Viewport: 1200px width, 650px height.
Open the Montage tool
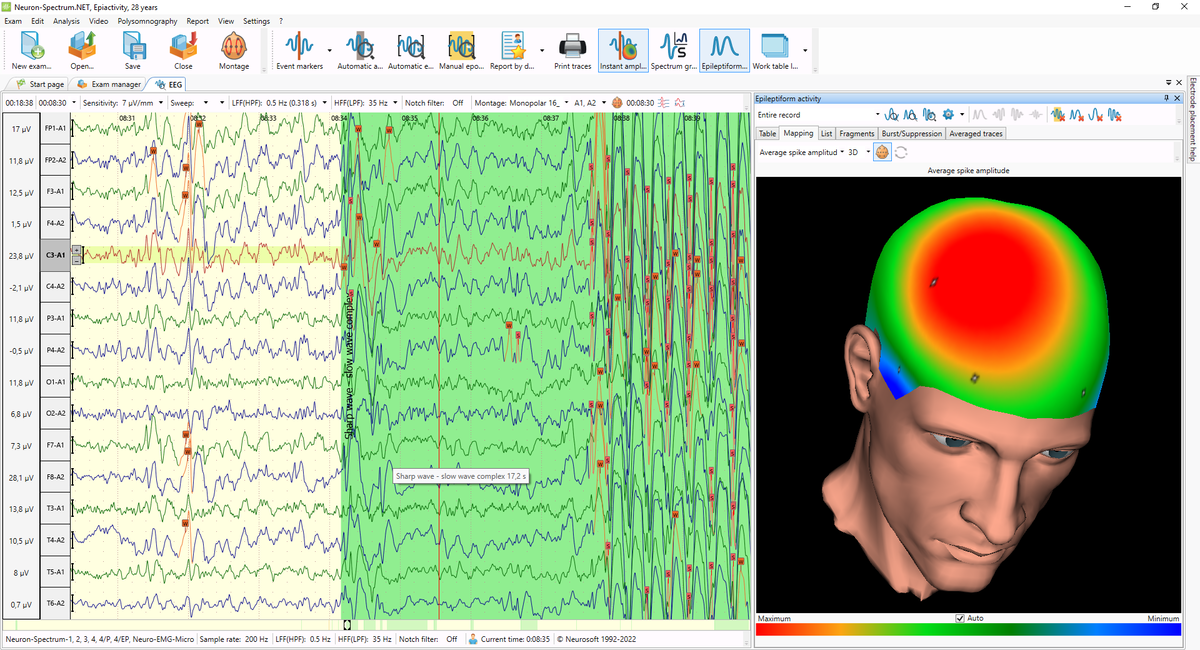click(x=234, y=51)
